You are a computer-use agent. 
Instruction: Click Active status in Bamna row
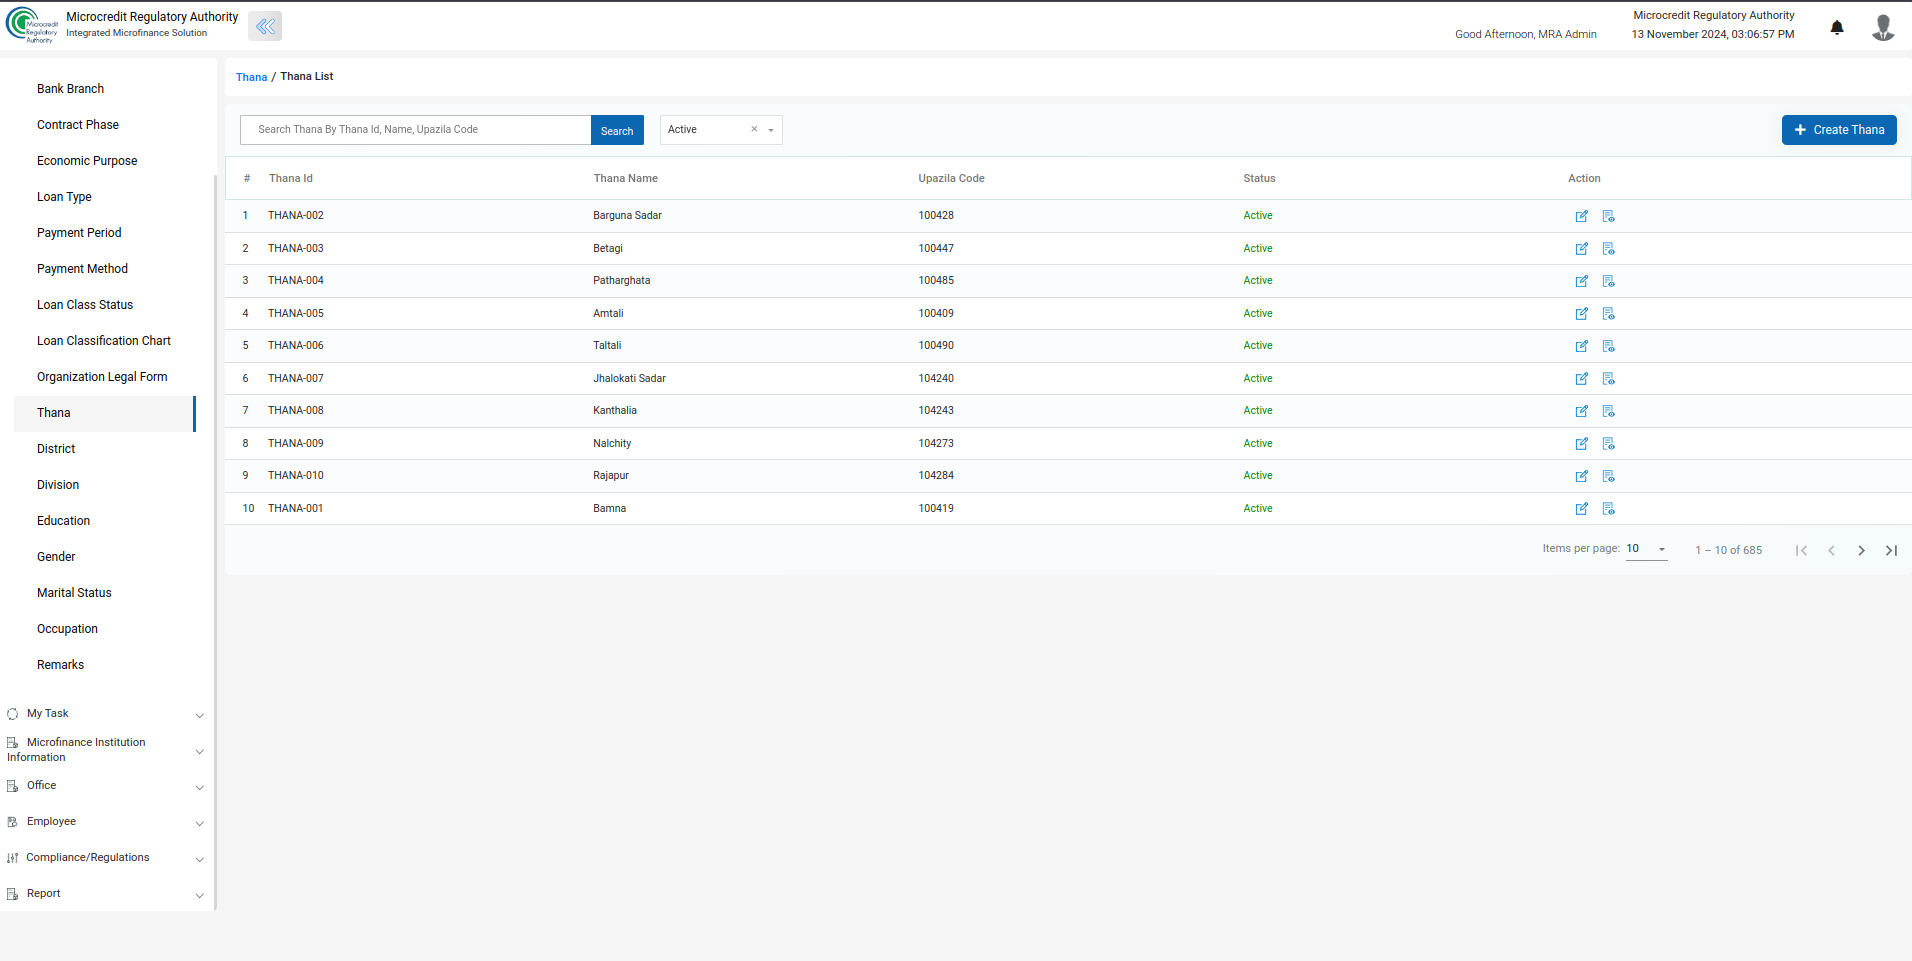click(1258, 509)
